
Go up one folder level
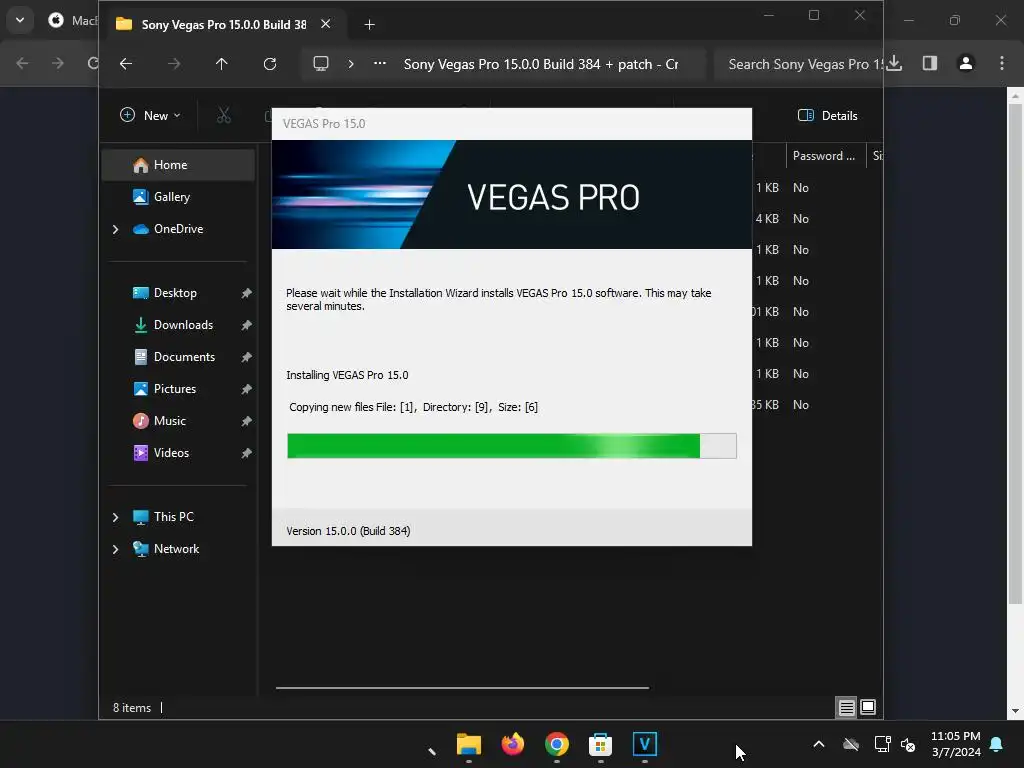pos(221,64)
